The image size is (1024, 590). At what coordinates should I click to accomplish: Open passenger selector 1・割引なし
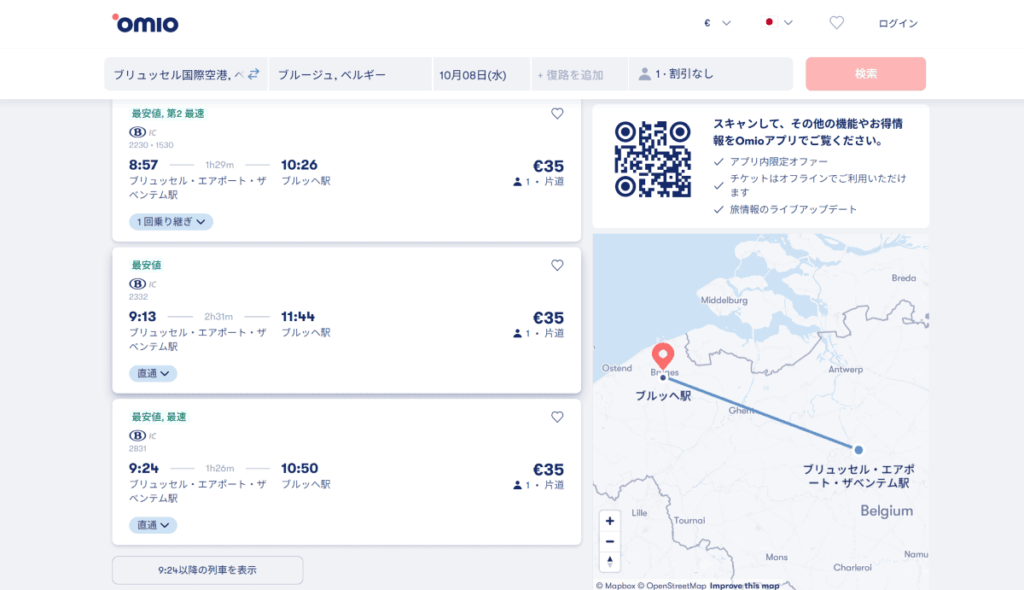click(x=710, y=74)
